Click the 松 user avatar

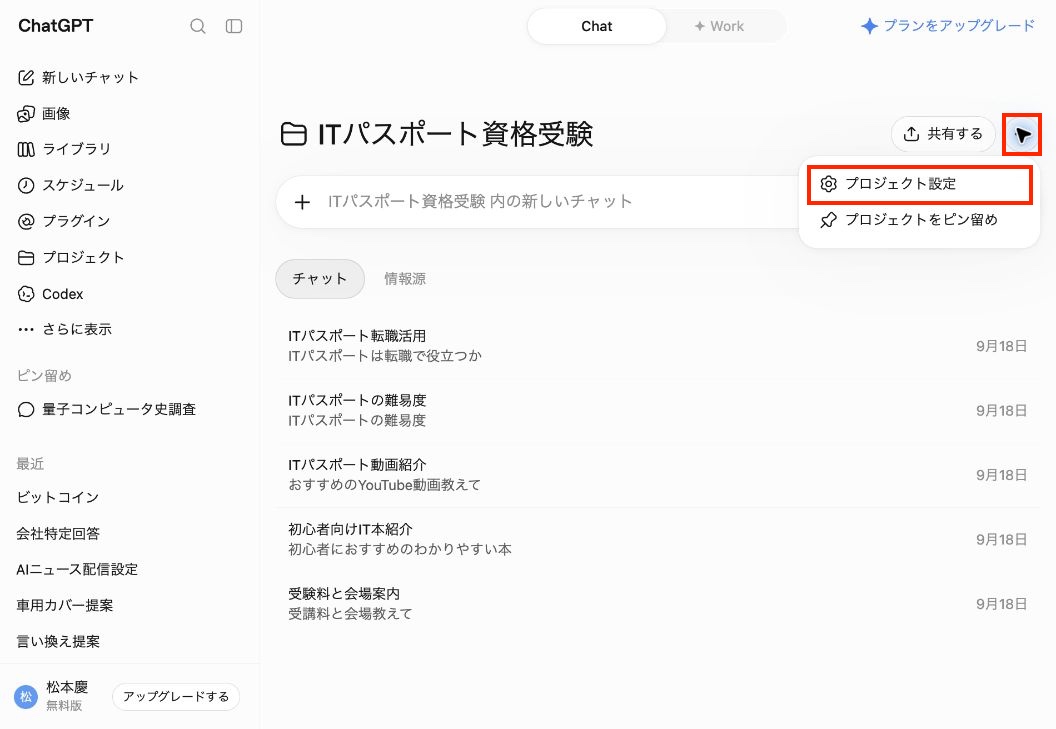pyautogui.click(x=26, y=697)
